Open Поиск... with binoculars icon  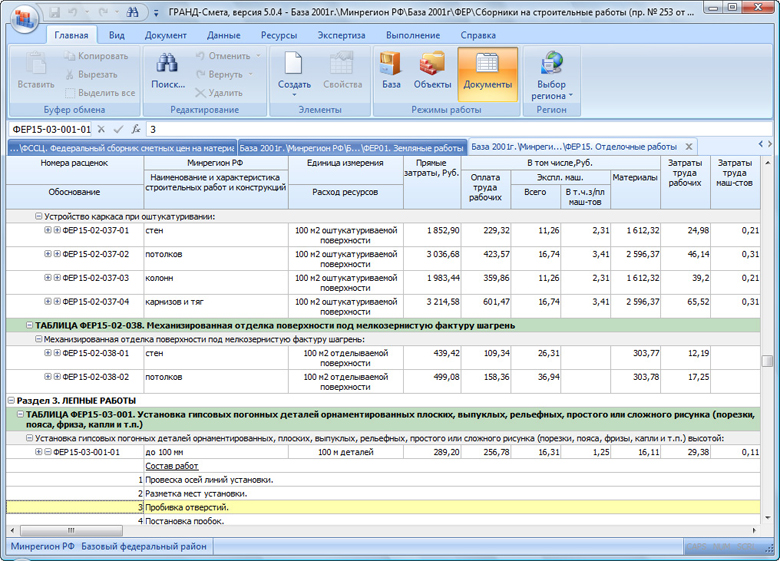coord(168,71)
